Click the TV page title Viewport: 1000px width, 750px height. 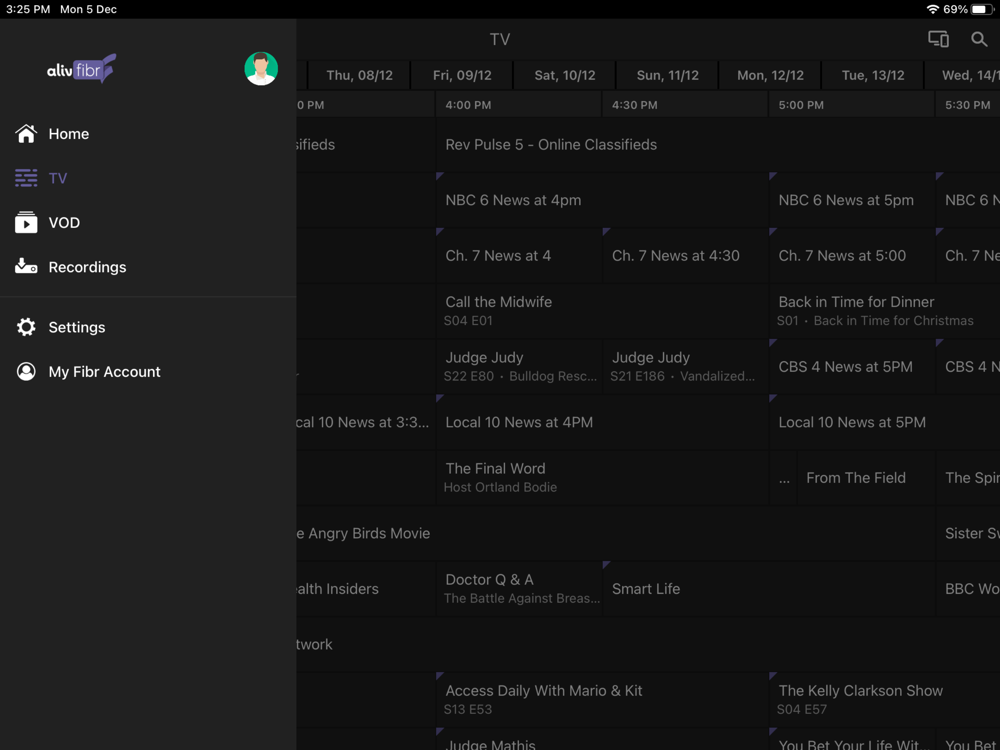[500, 40]
